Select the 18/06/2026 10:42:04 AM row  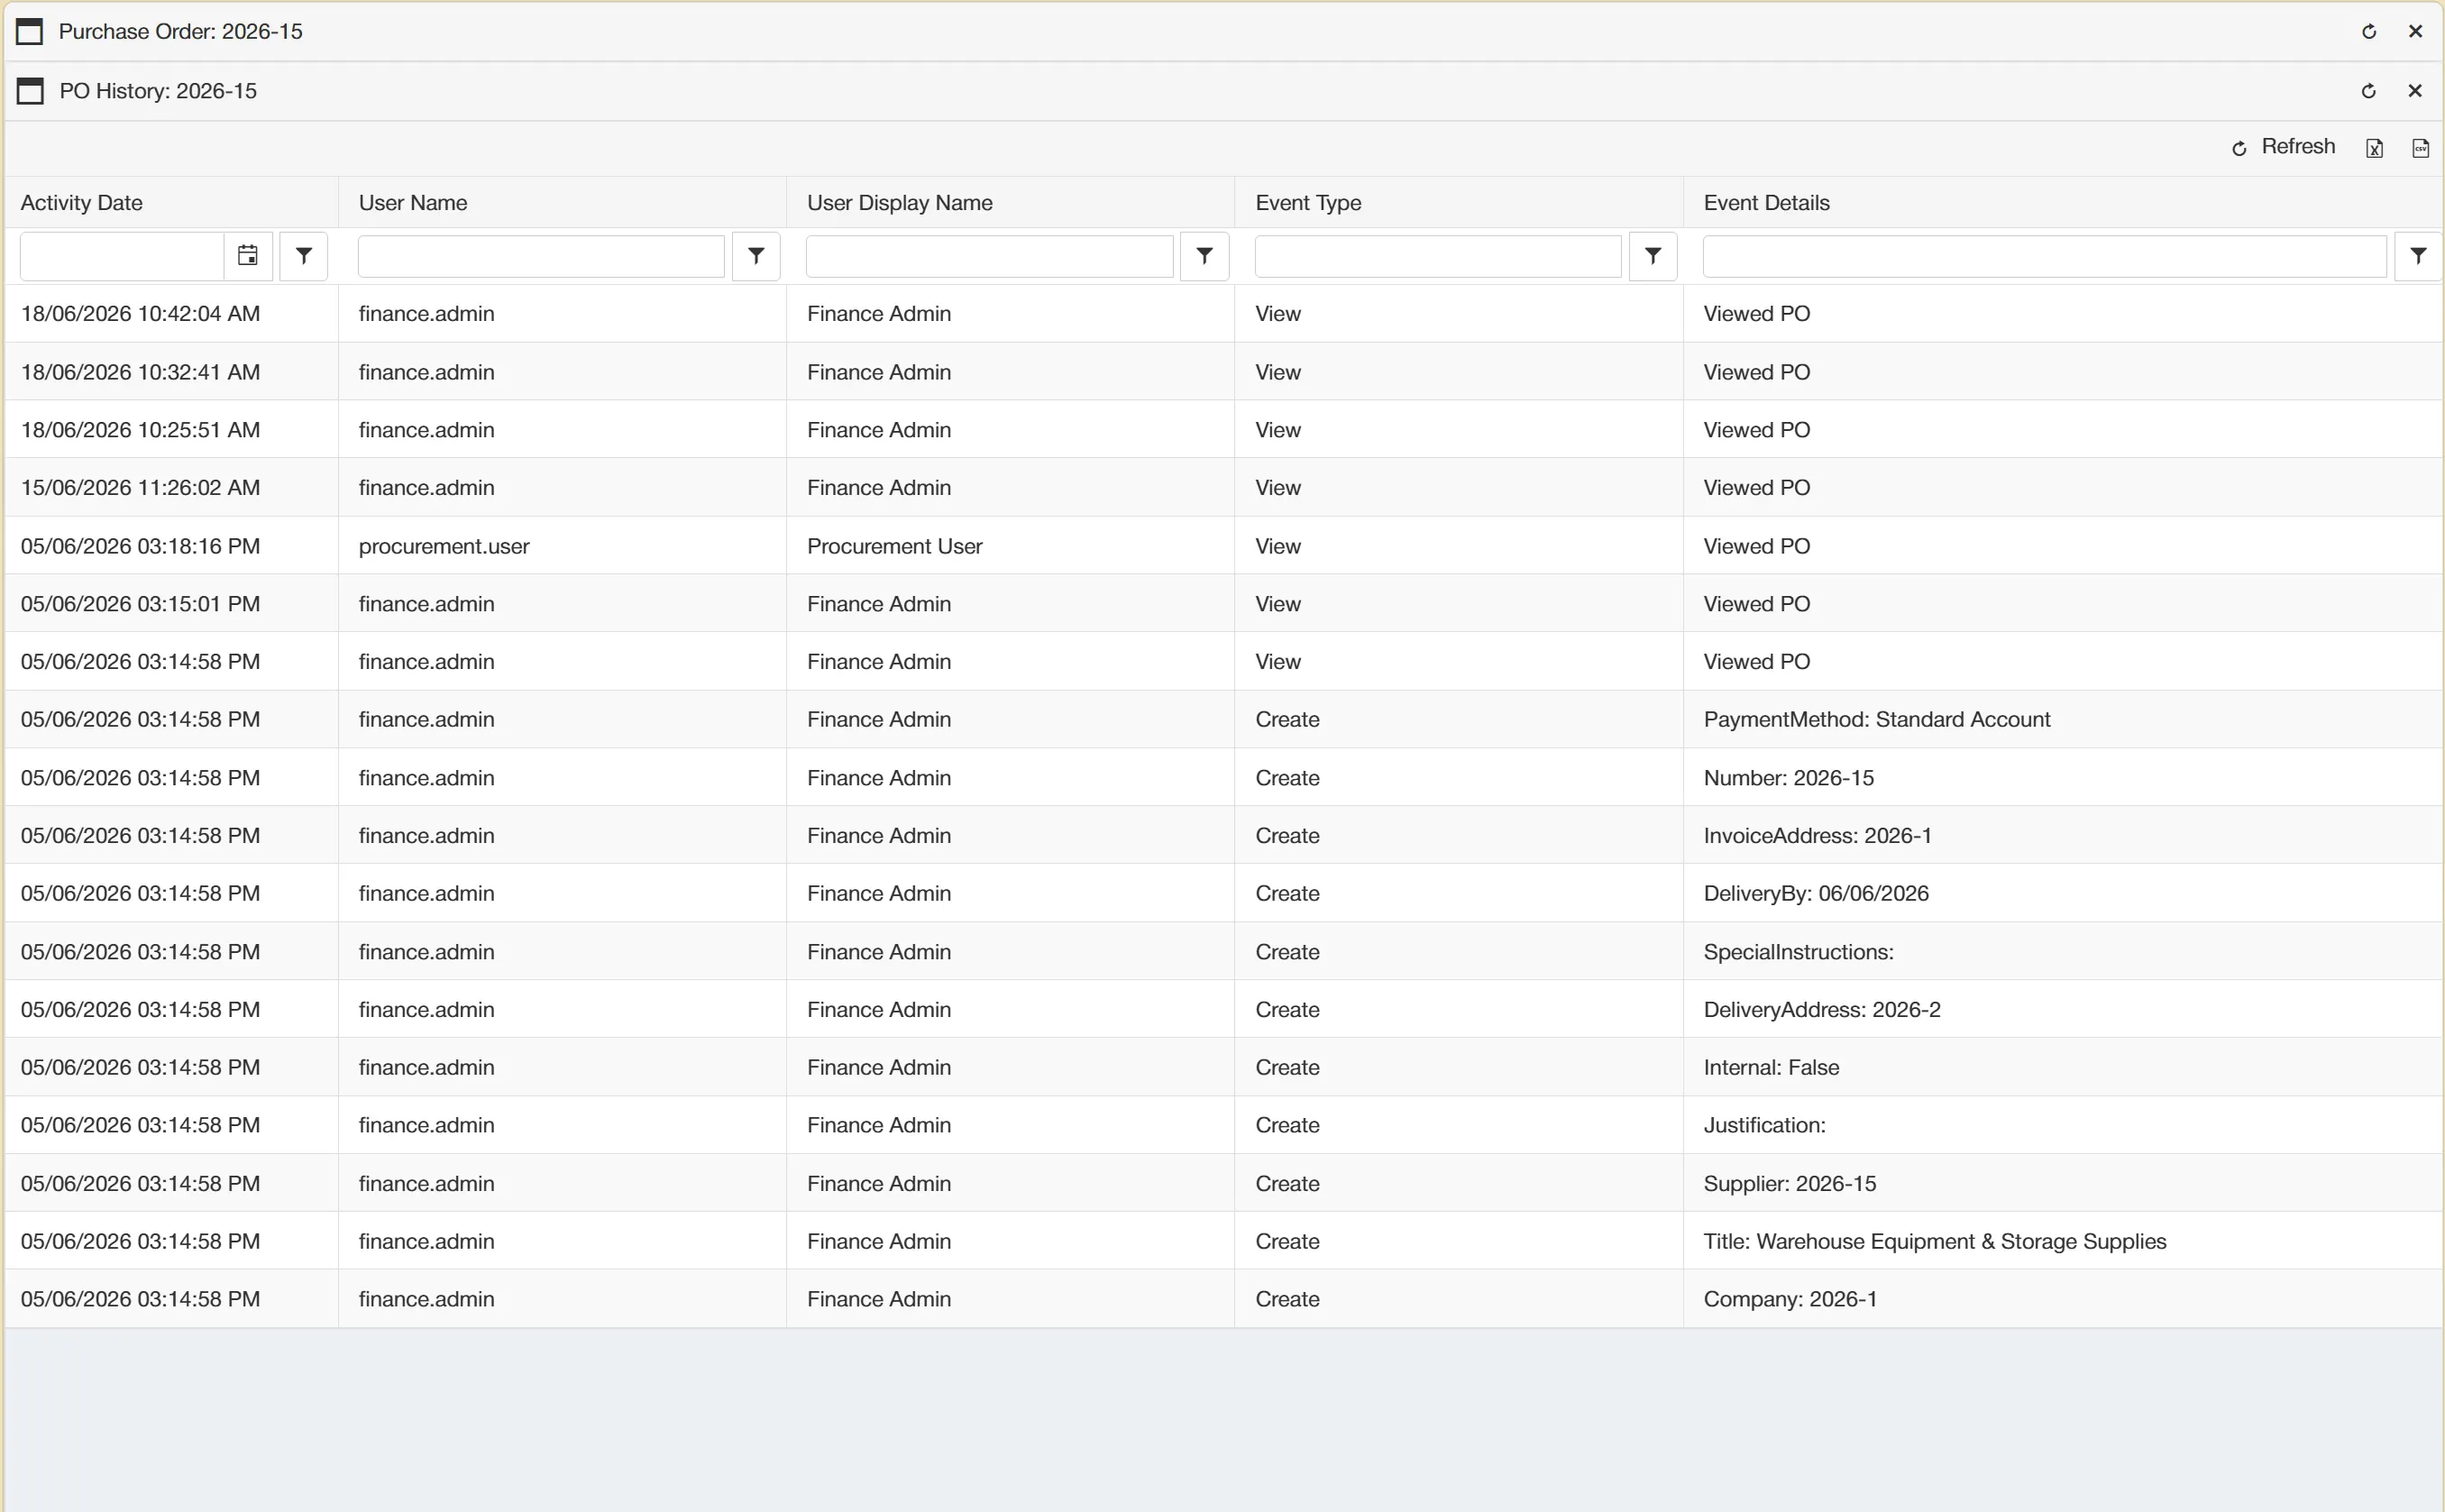[x=1224, y=314]
